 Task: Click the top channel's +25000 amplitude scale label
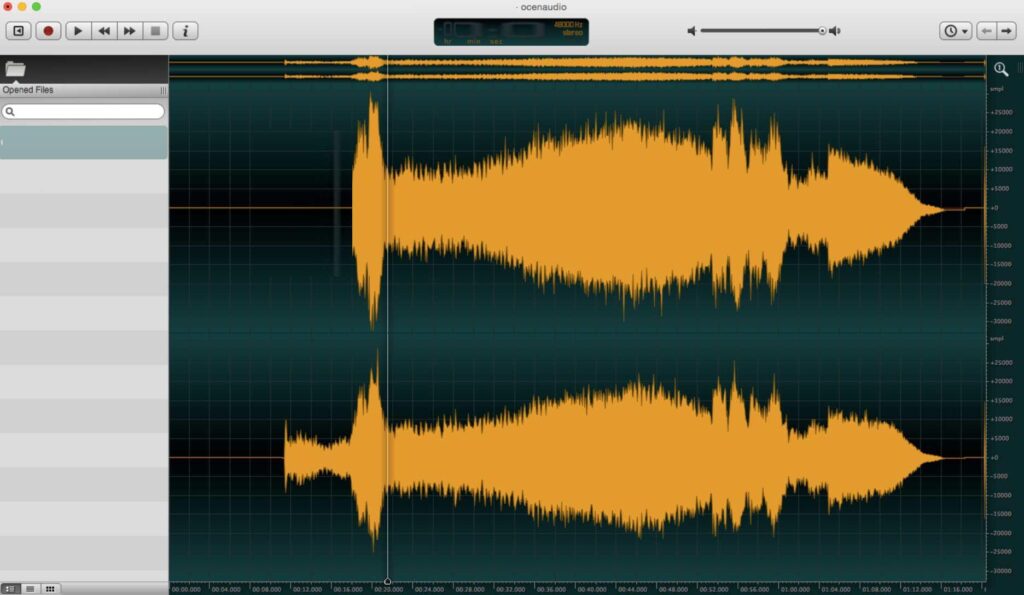click(1001, 112)
